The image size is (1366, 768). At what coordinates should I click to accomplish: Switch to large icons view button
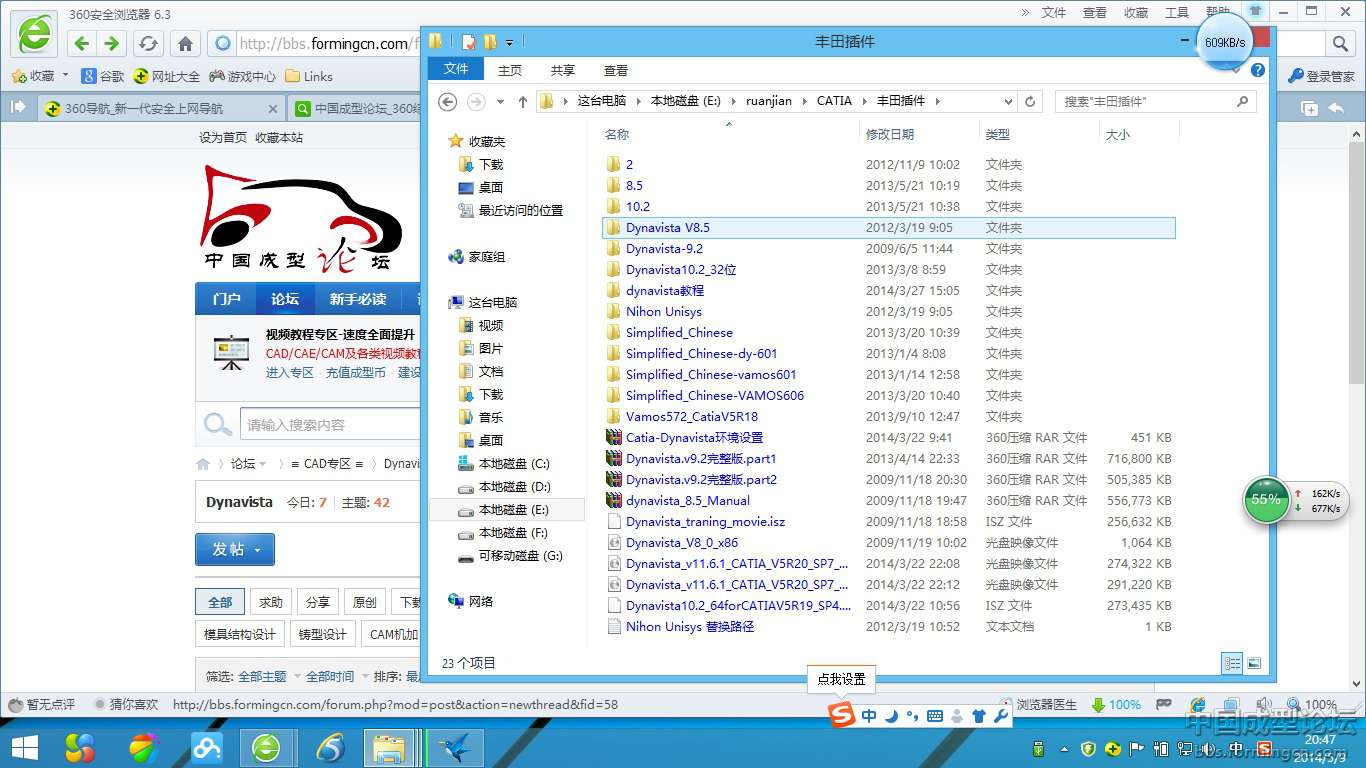coord(1254,663)
